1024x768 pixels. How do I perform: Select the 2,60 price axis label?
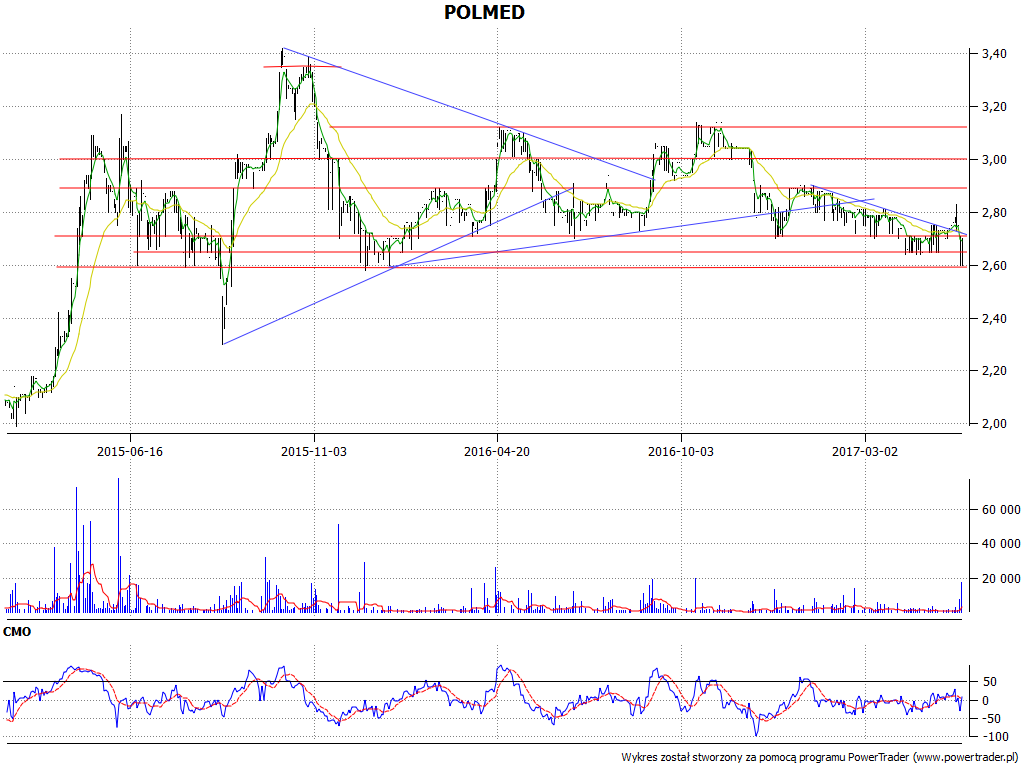pyautogui.click(x=994, y=265)
